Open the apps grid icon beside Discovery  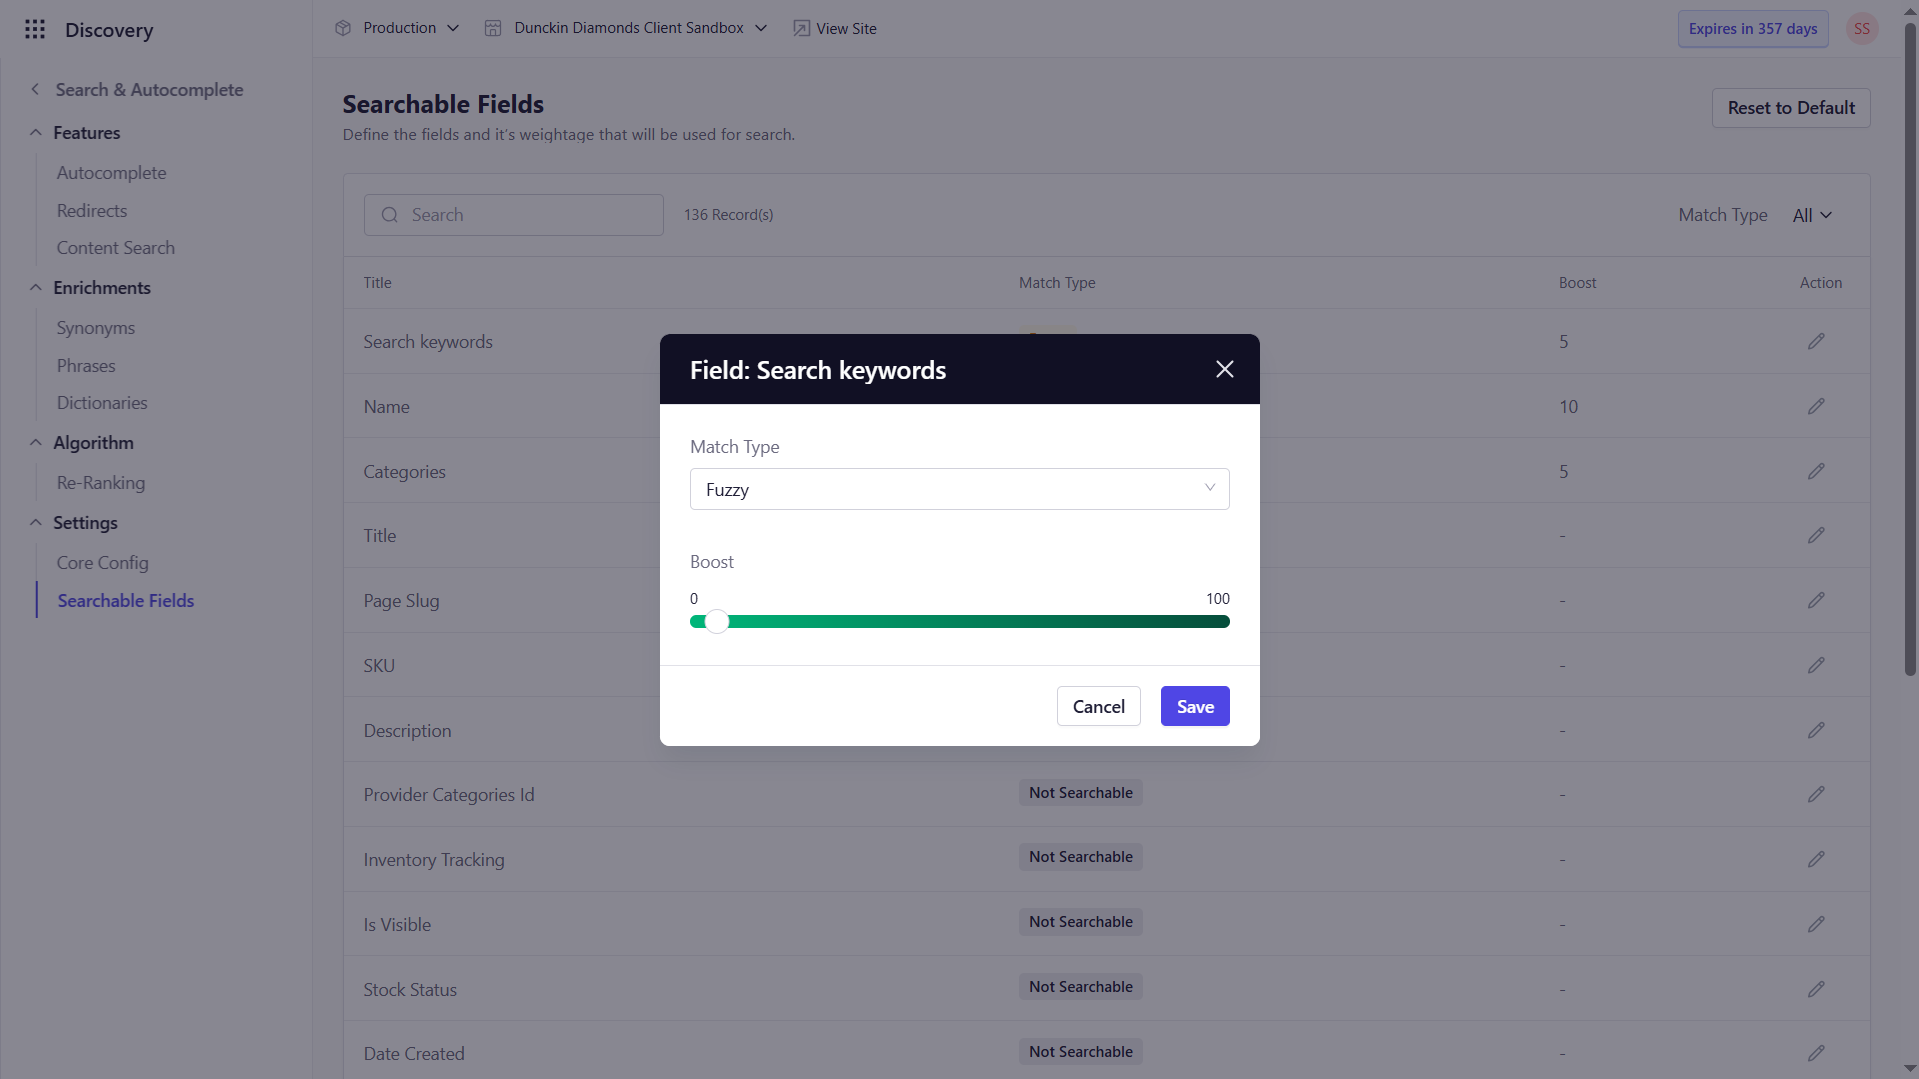[x=35, y=29]
